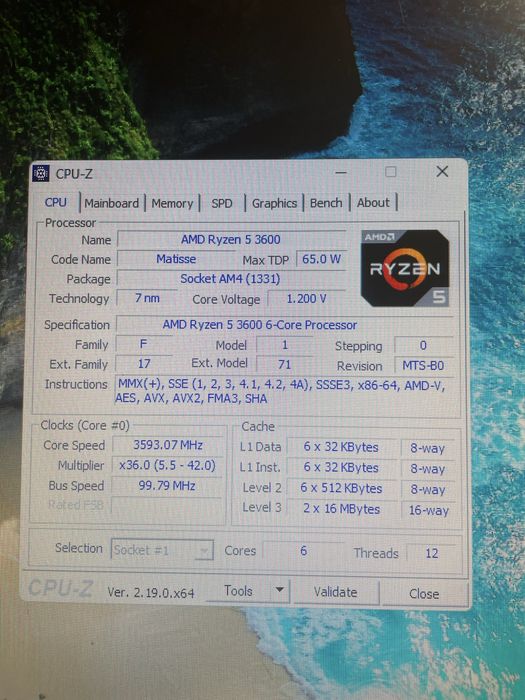This screenshot has height=700, width=525.
Task: Show the About tab
Action: coord(373,203)
